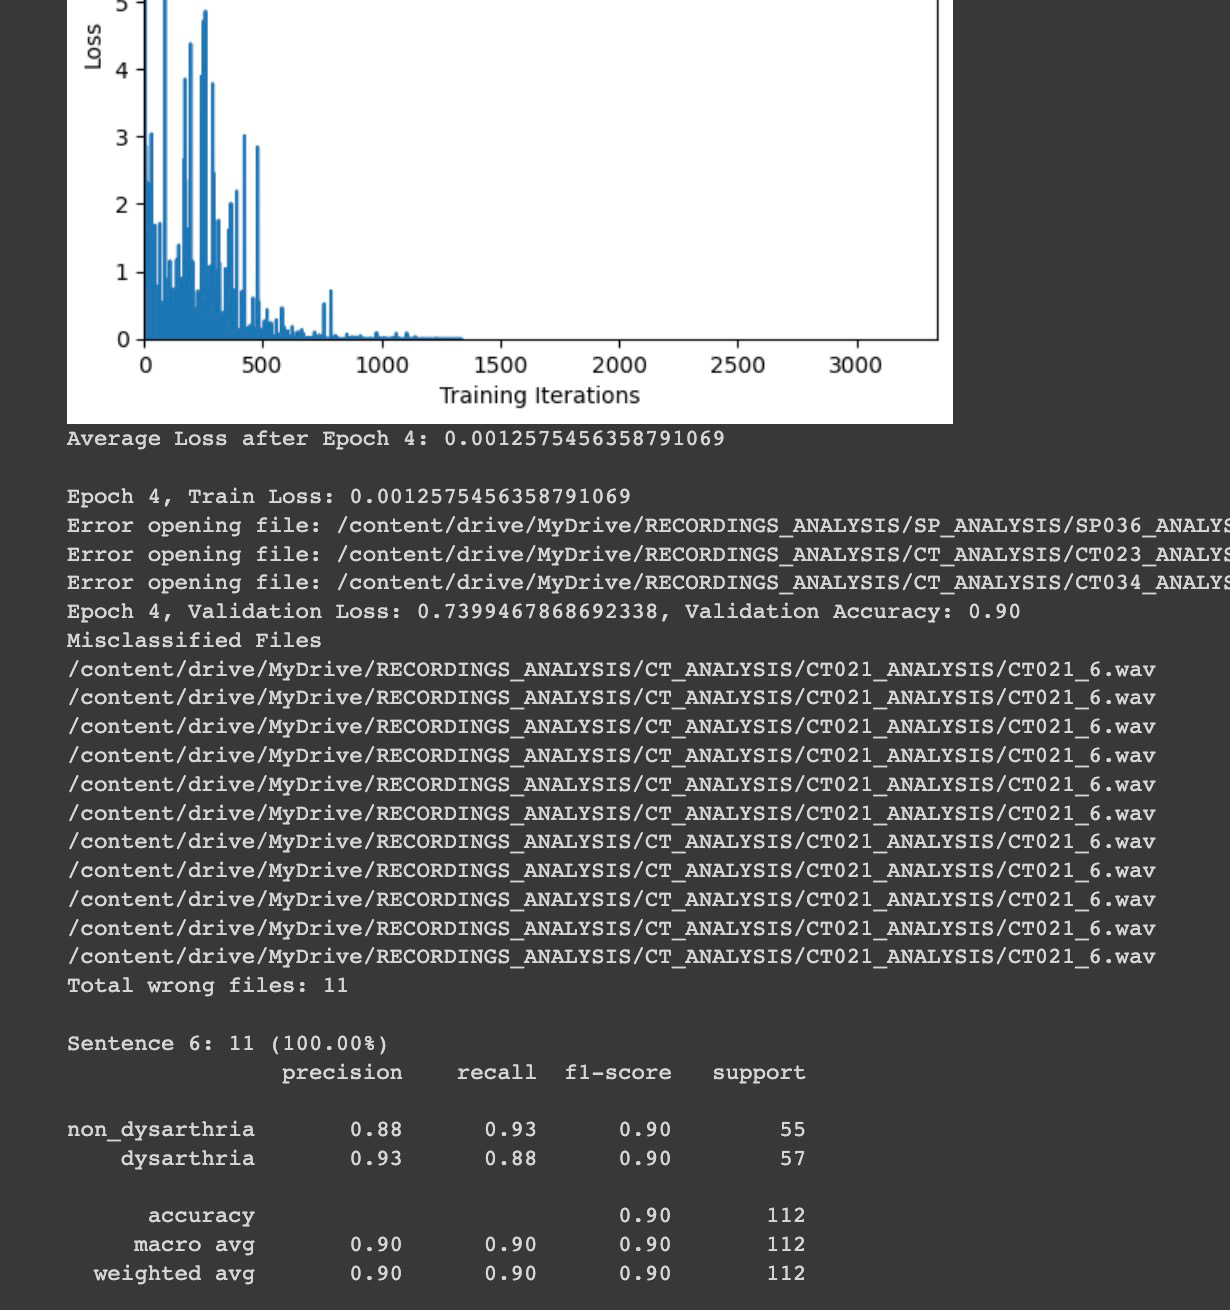The height and width of the screenshot is (1310, 1230).
Task: Click dysarthria row precision value 0.93
Action: pyautogui.click(x=376, y=1159)
